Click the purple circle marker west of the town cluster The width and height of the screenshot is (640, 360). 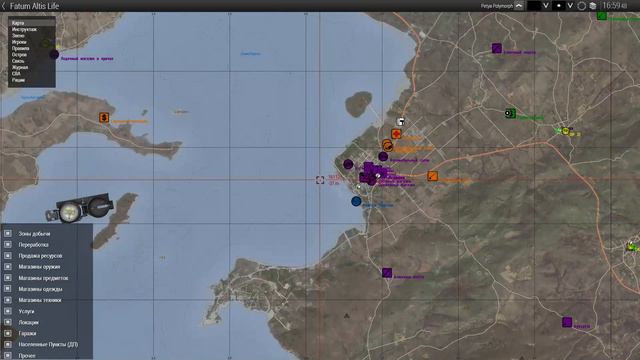pos(348,164)
